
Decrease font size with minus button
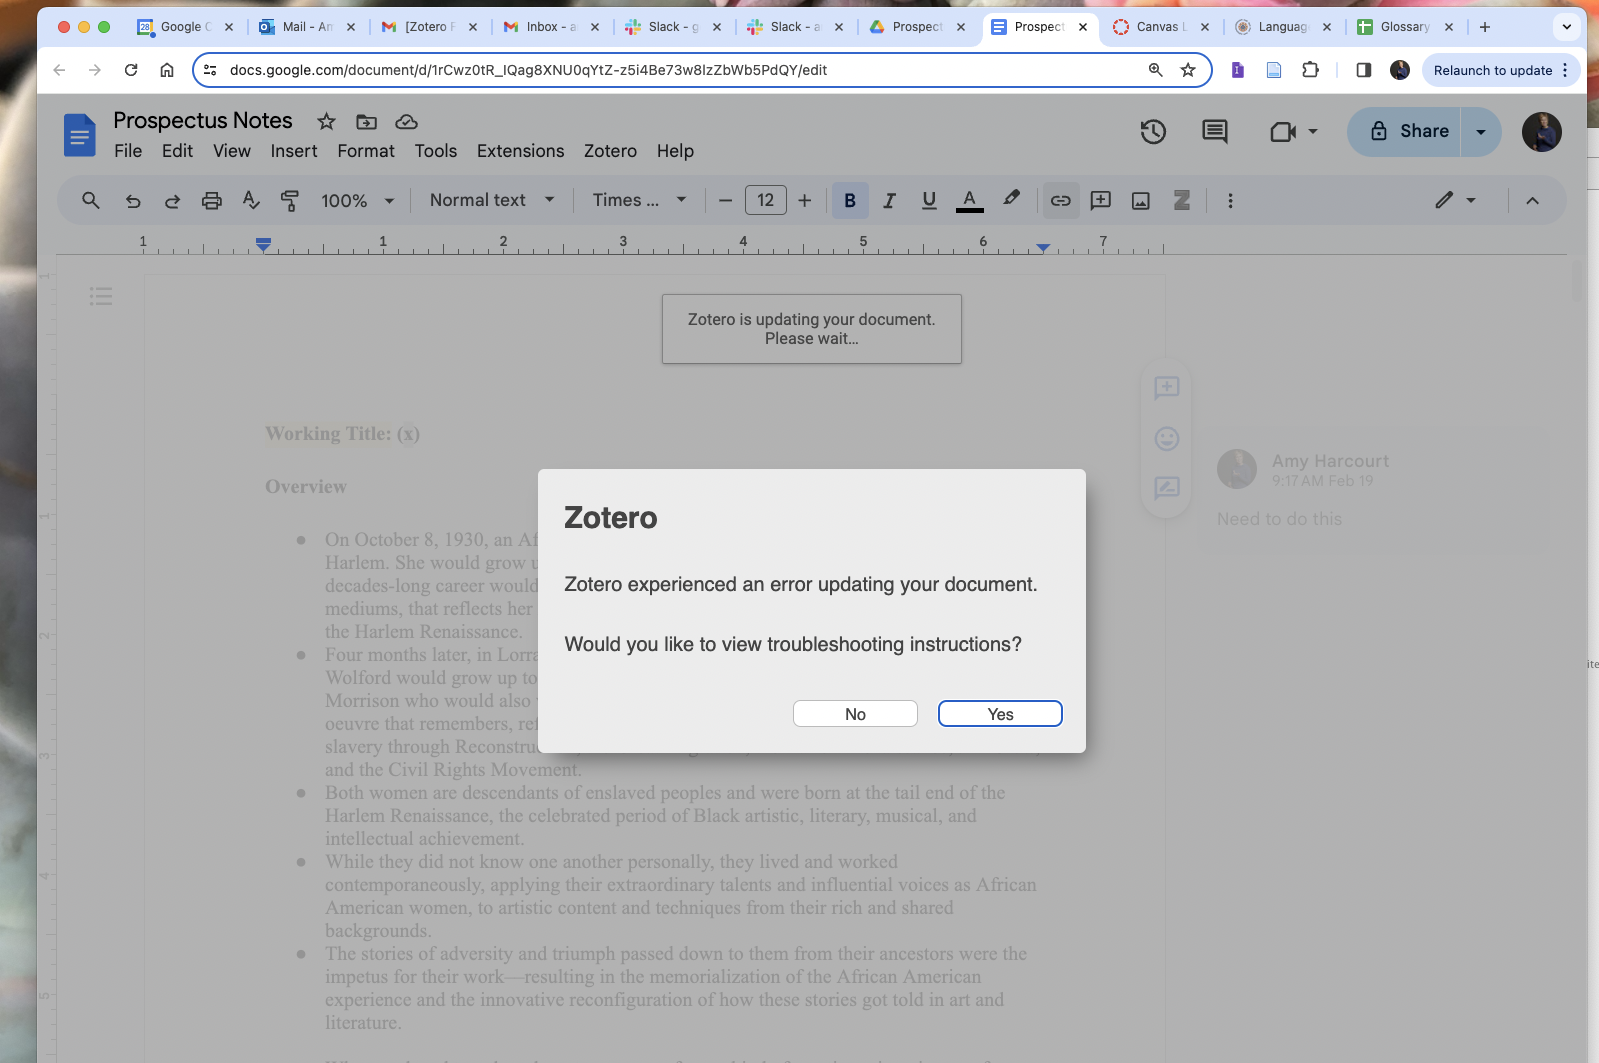[726, 200]
